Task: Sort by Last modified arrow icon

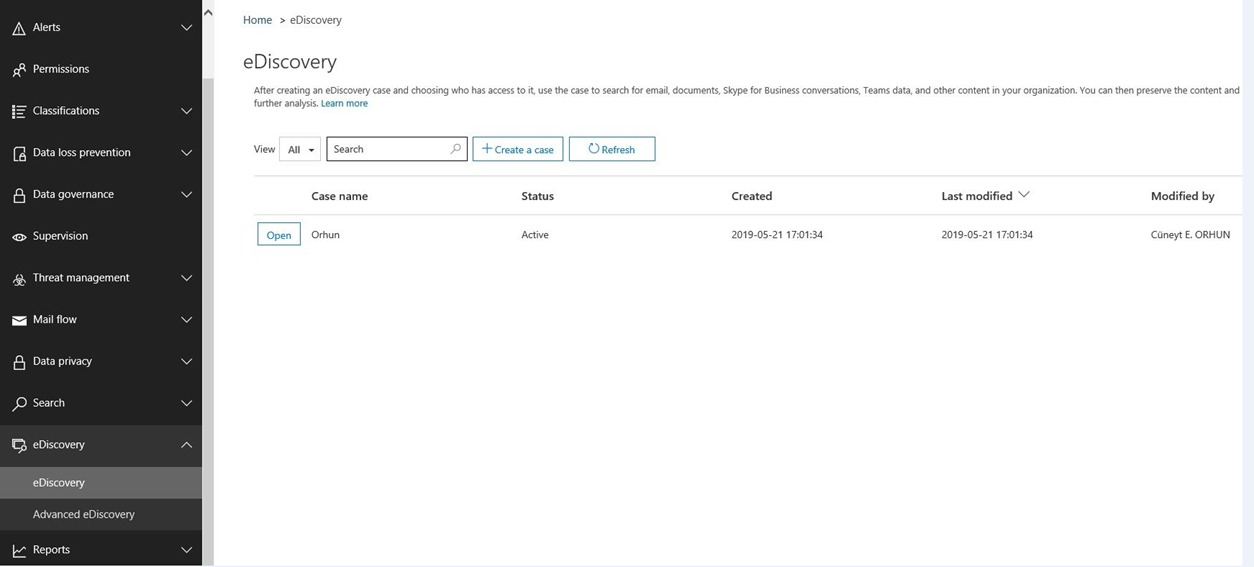Action: pyautogui.click(x=1024, y=195)
